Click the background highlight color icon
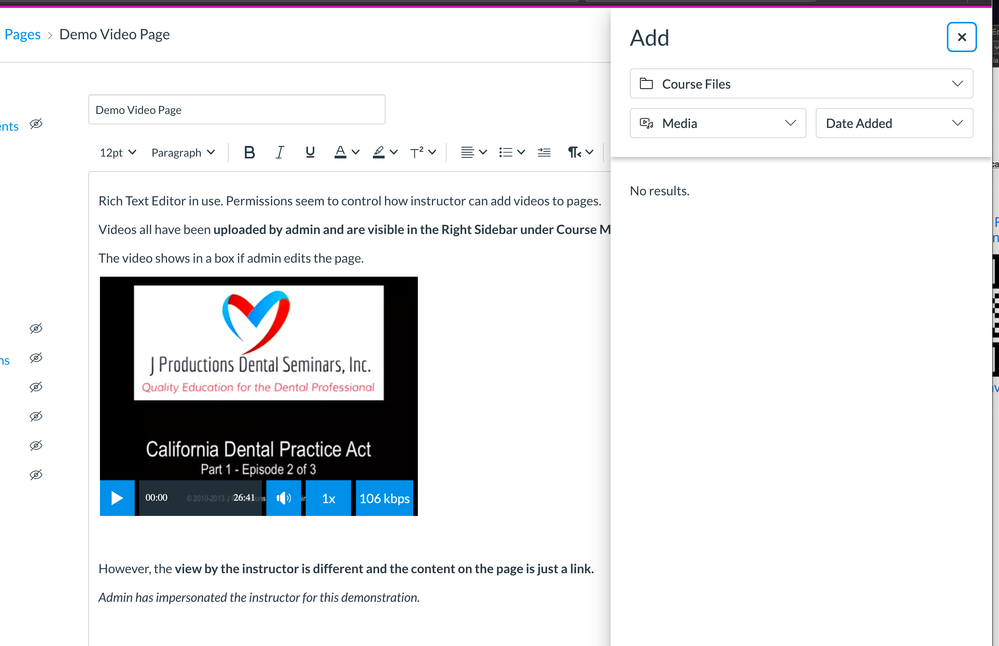999x646 pixels. 379,152
